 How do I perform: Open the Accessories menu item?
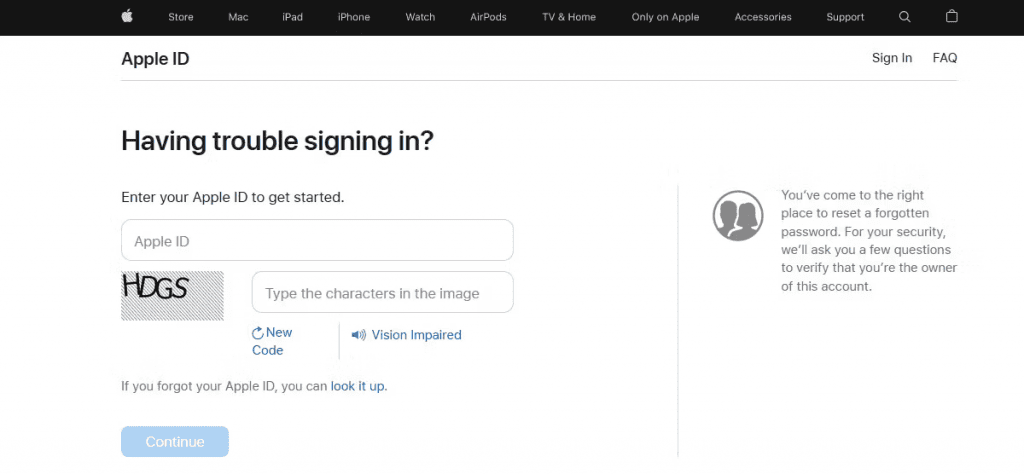763,17
